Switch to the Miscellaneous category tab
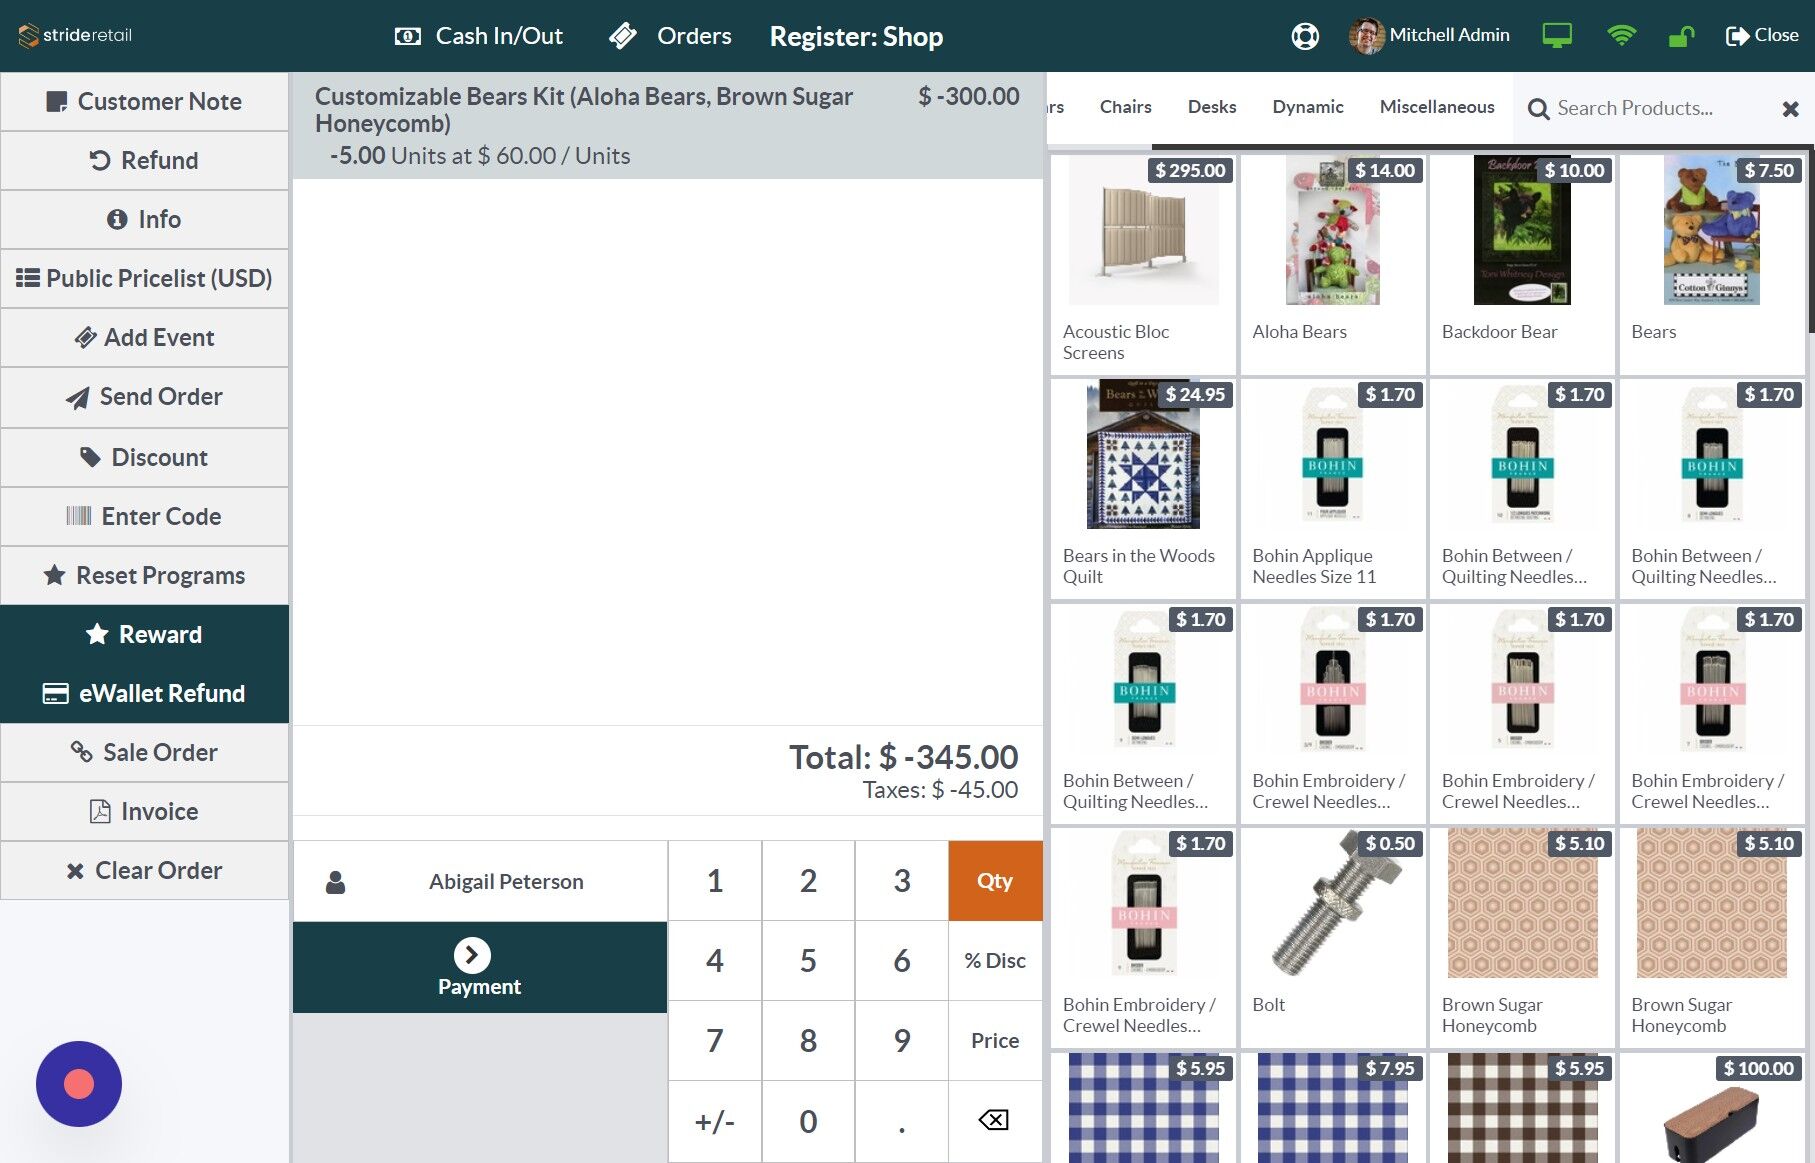 [x=1436, y=107]
